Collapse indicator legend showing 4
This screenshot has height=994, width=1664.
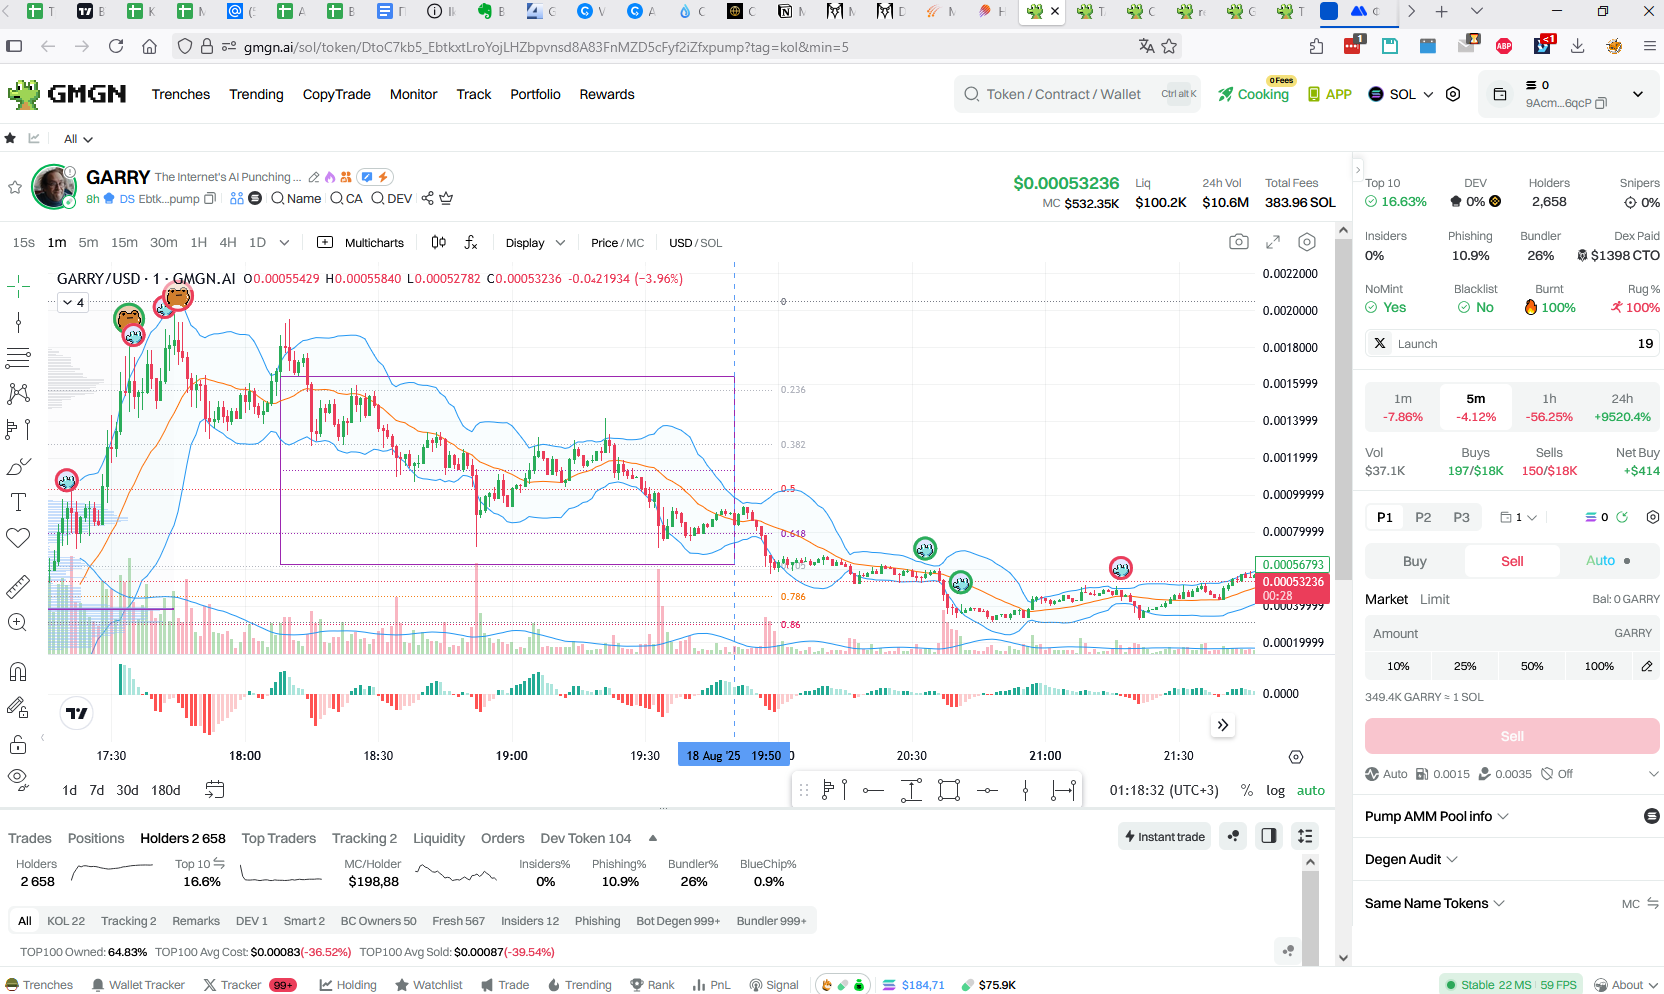pos(73,302)
